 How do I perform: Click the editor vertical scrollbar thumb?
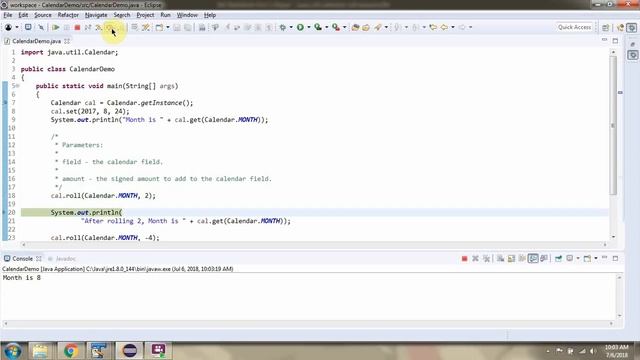click(613, 125)
